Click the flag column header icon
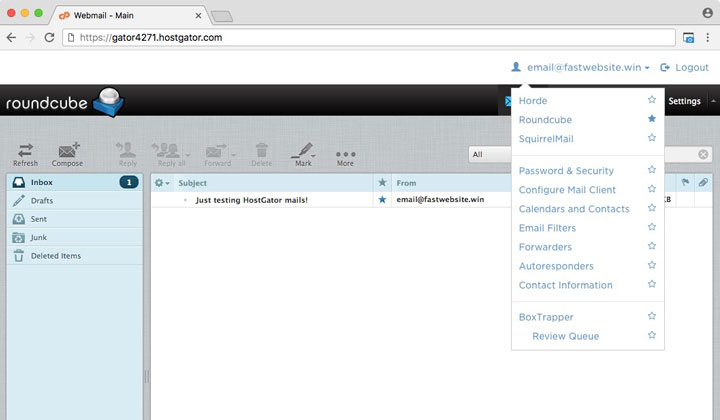Viewport: 720px width, 420px height. click(x=685, y=183)
